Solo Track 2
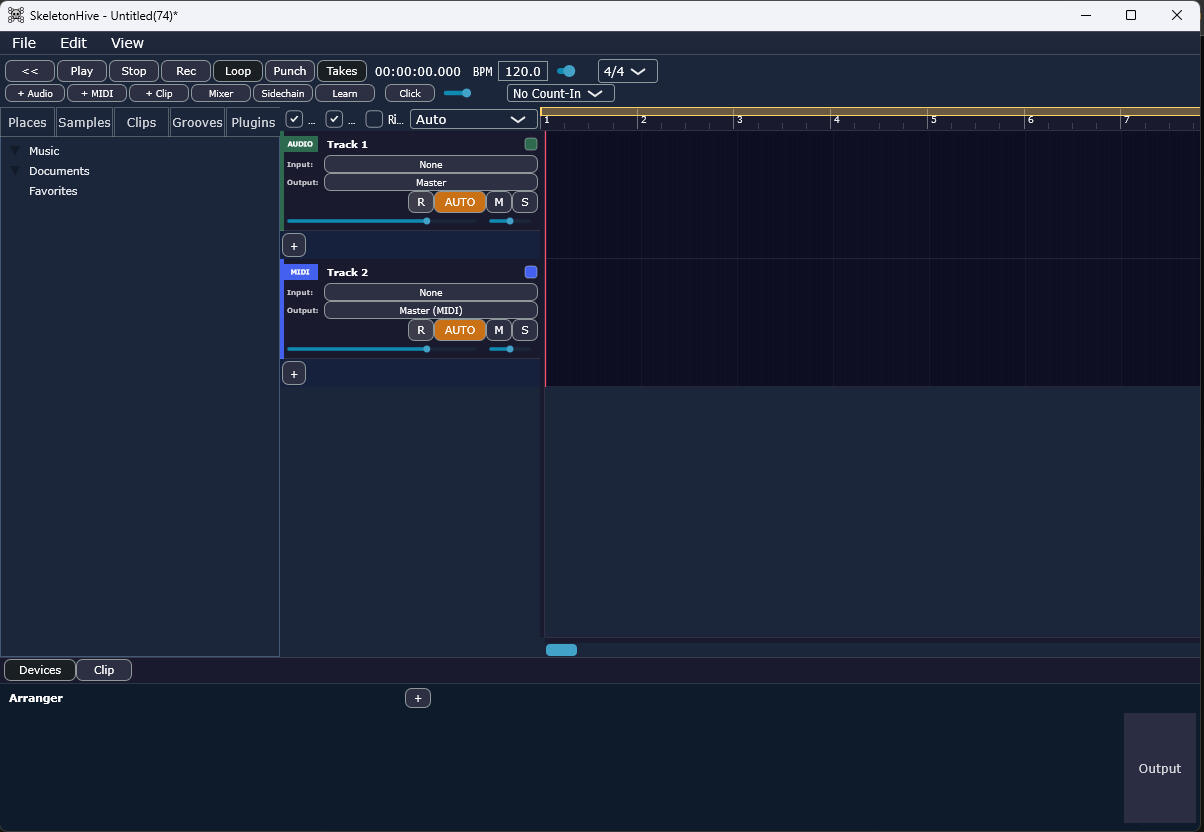Image resolution: width=1204 pixels, height=832 pixels. [525, 330]
